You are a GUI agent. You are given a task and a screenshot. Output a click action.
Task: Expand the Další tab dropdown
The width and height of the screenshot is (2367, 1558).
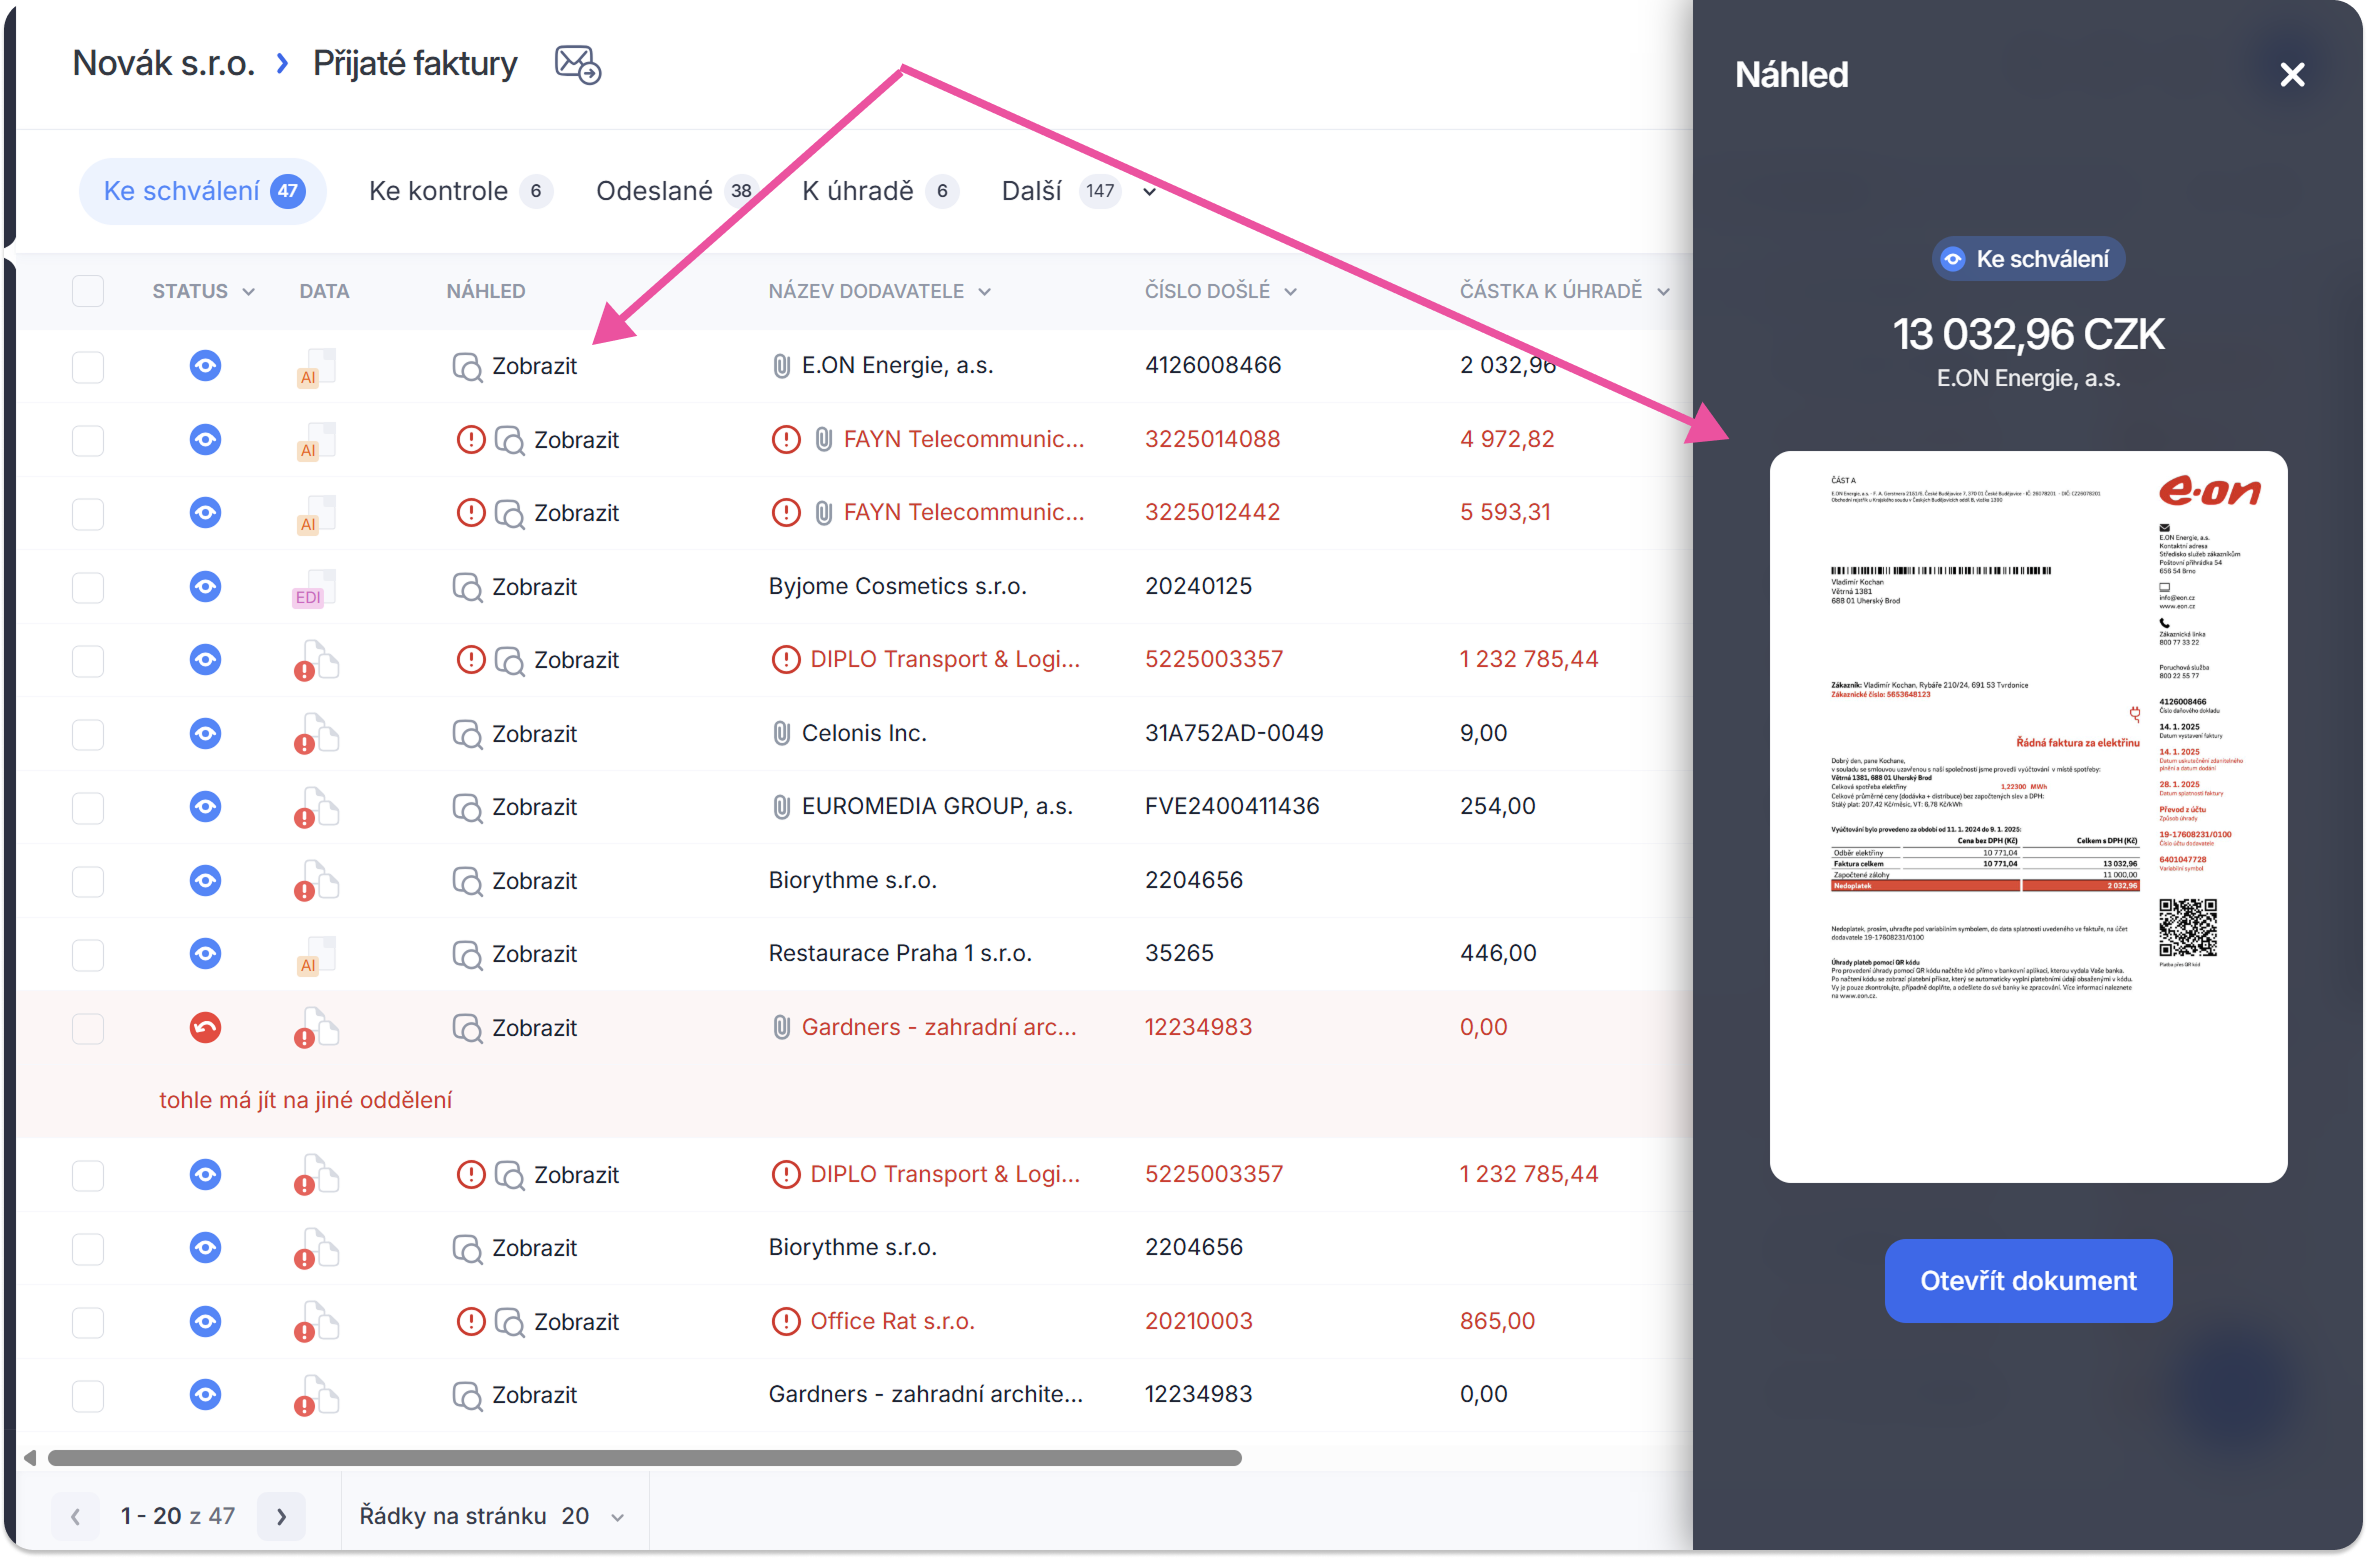[1150, 192]
